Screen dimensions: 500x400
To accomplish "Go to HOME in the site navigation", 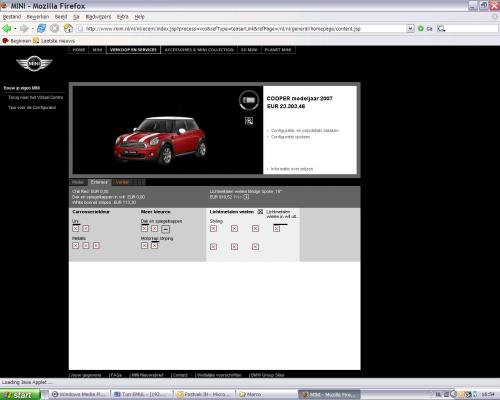I will tap(79, 50).
